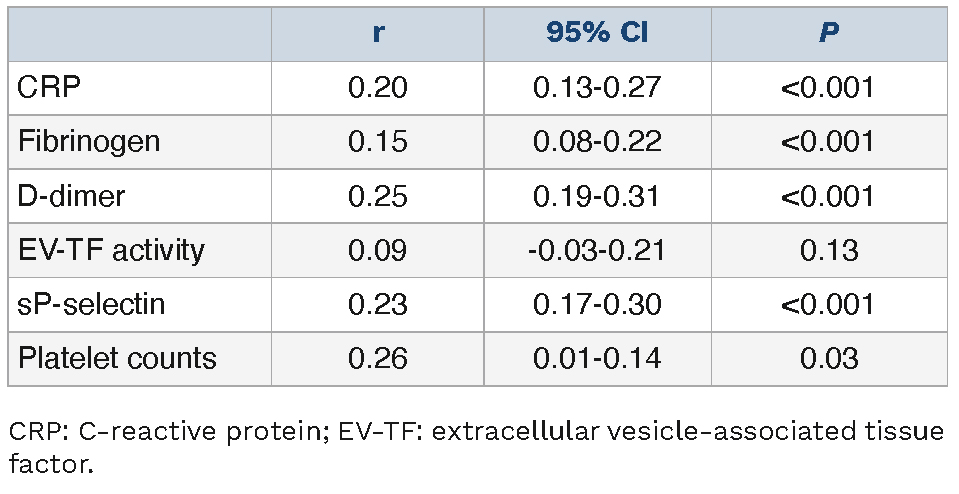Click the Platelet counts r value 0.26

[377, 357]
